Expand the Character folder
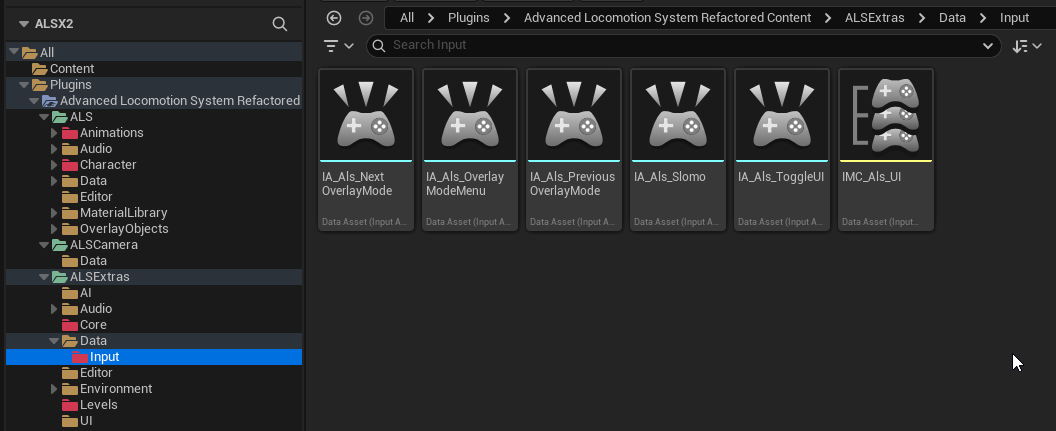This screenshot has height=431, width=1056. click(x=55, y=165)
